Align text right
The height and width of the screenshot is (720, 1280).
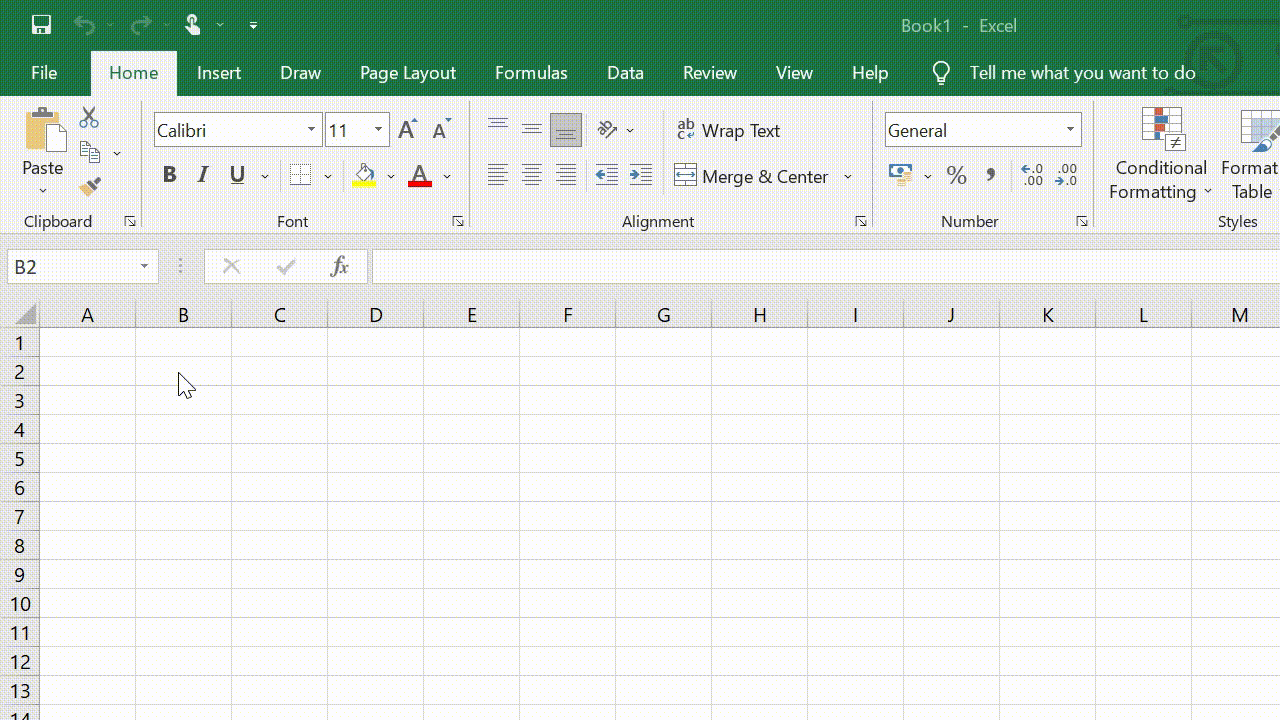pyautogui.click(x=566, y=176)
